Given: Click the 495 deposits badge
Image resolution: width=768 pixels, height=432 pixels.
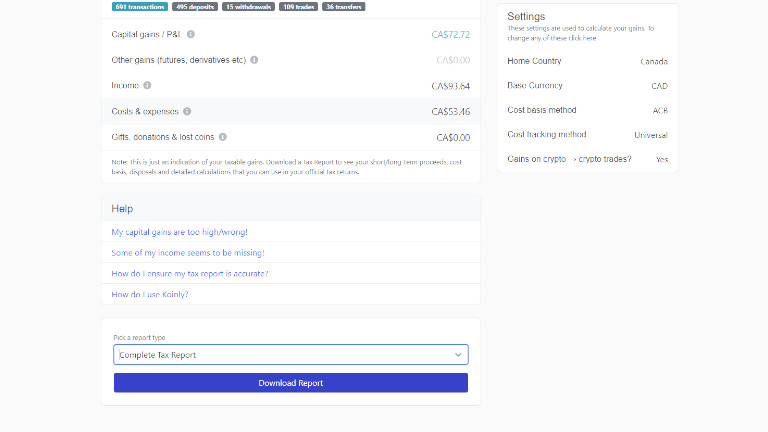Looking at the screenshot, I should pyautogui.click(x=195, y=7).
